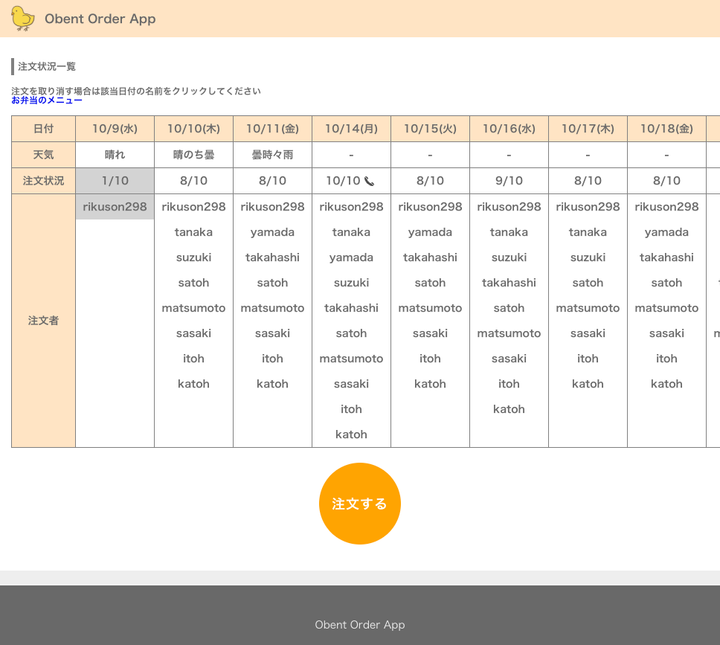This screenshot has height=645, width=720.
Task: Click the 晴れ weather cell
Action: [x=115, y=155]
